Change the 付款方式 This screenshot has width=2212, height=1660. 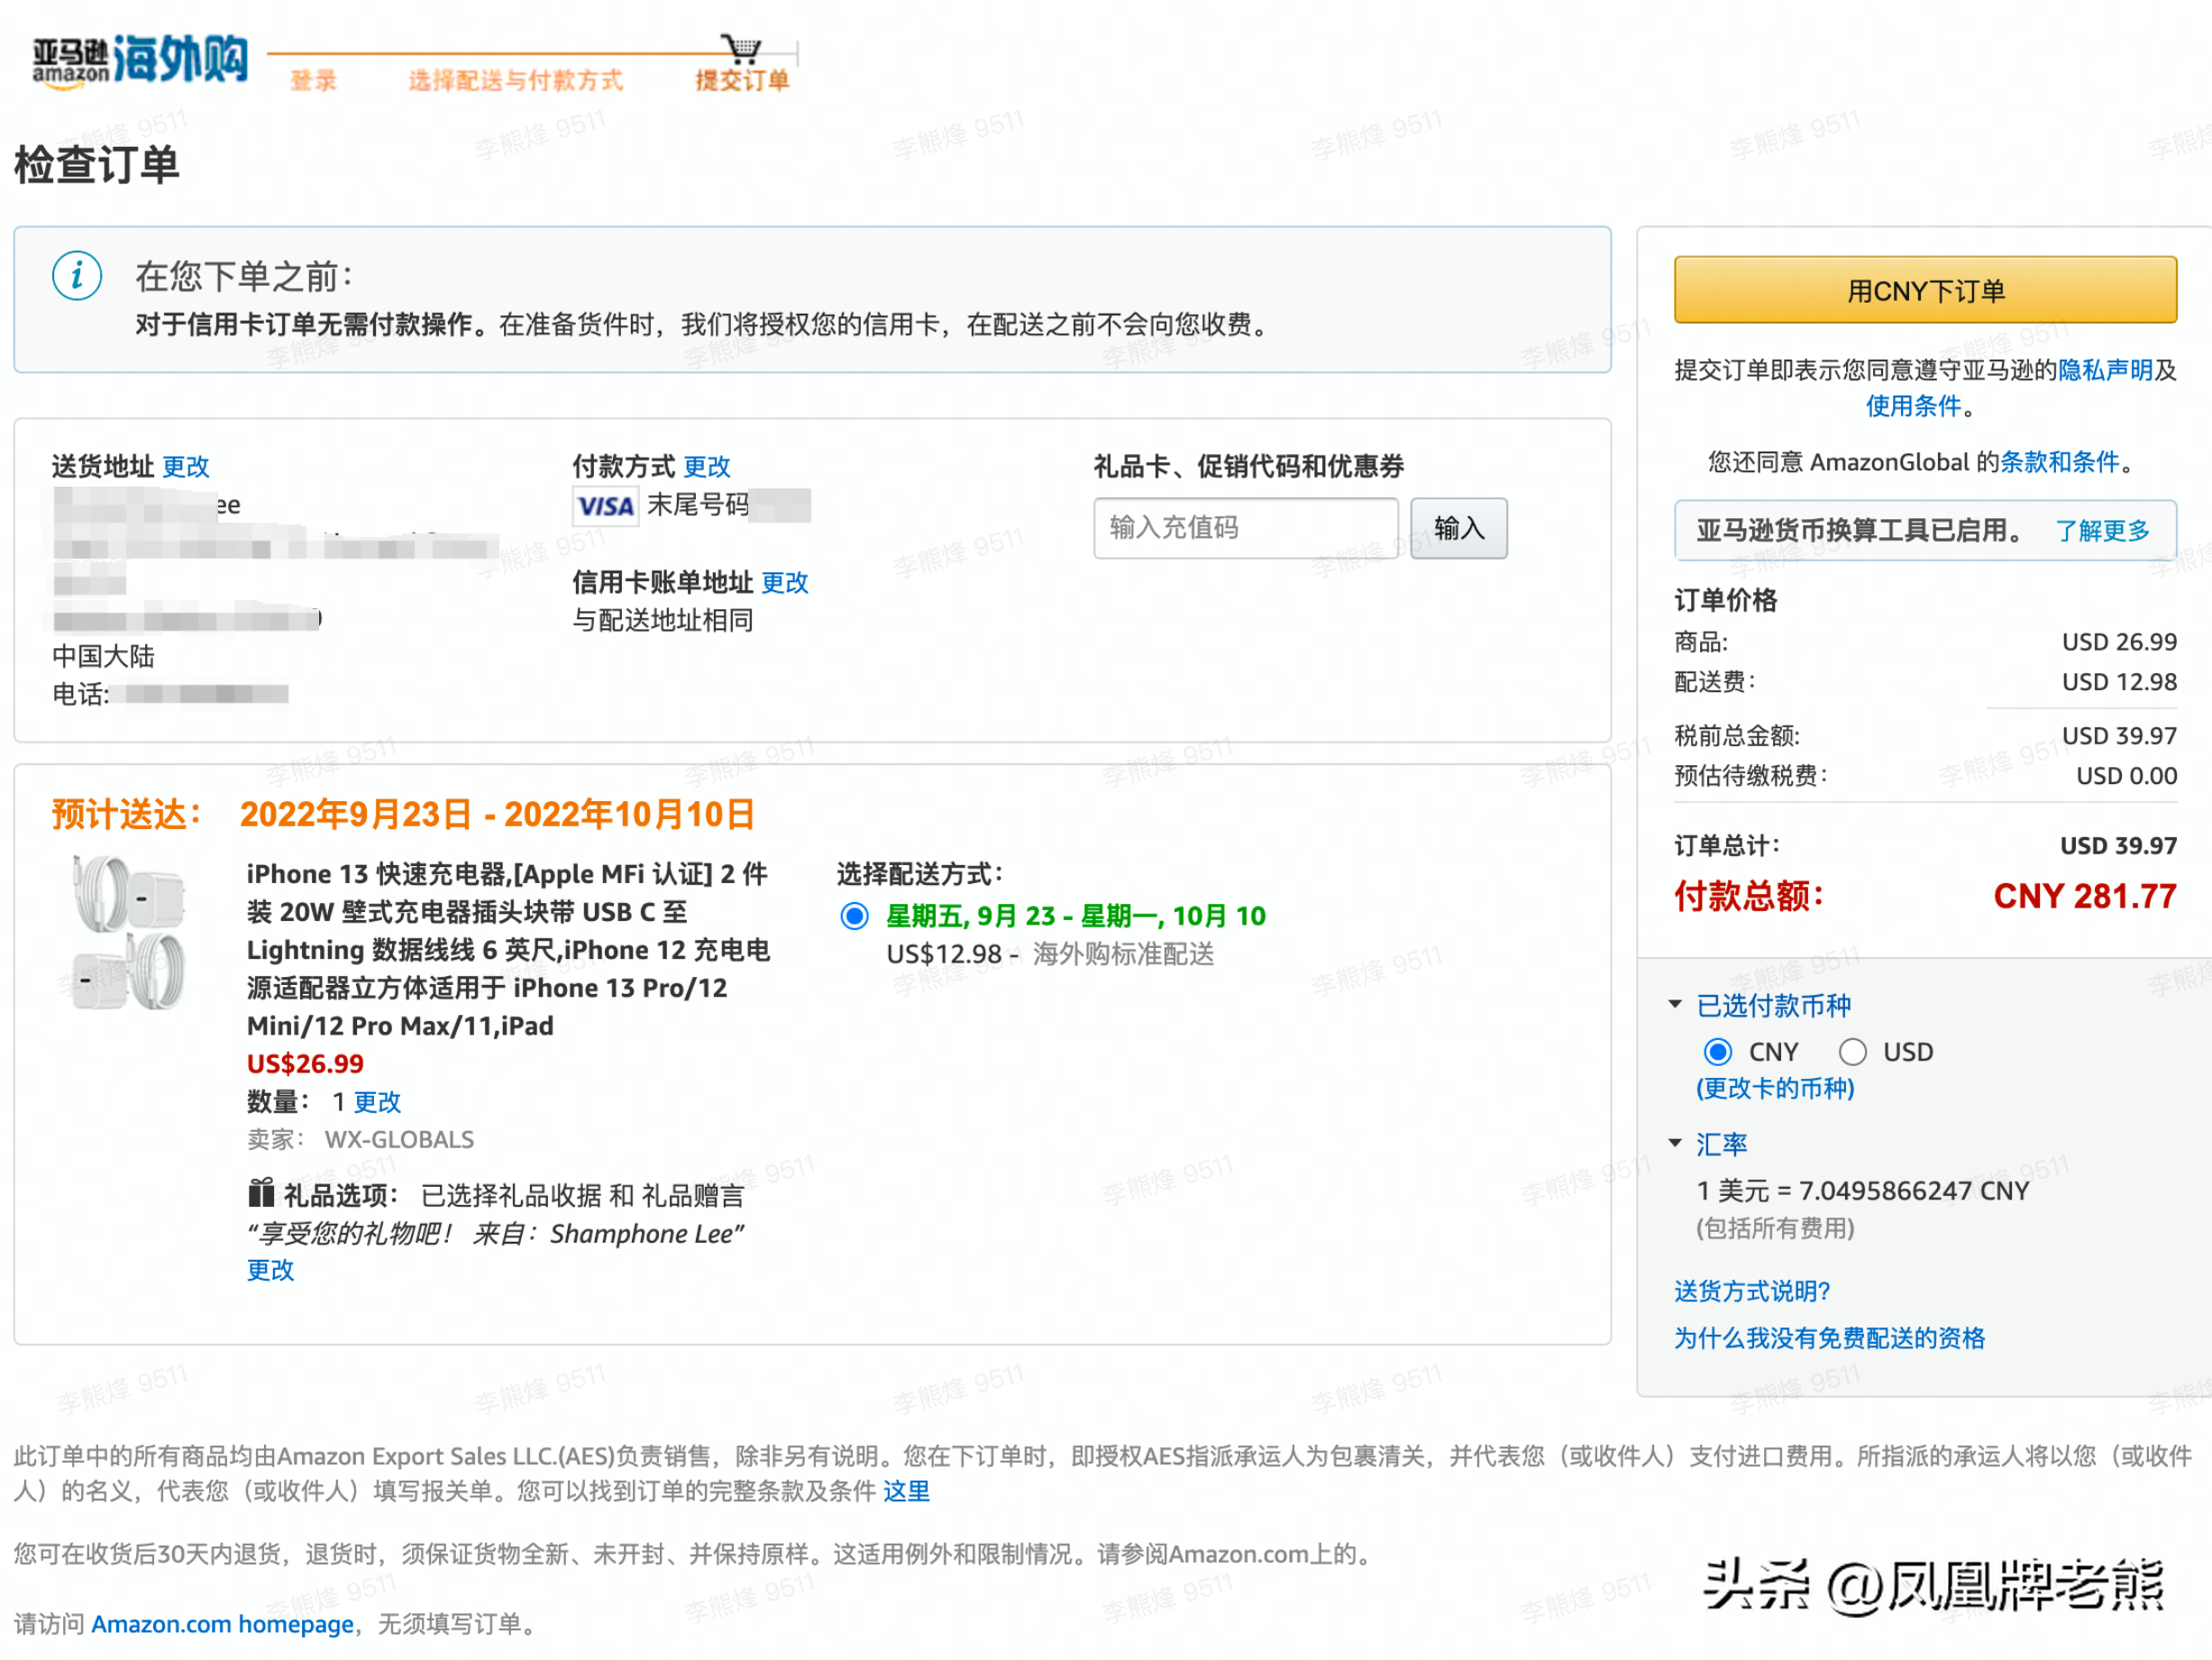click(707, 466)
